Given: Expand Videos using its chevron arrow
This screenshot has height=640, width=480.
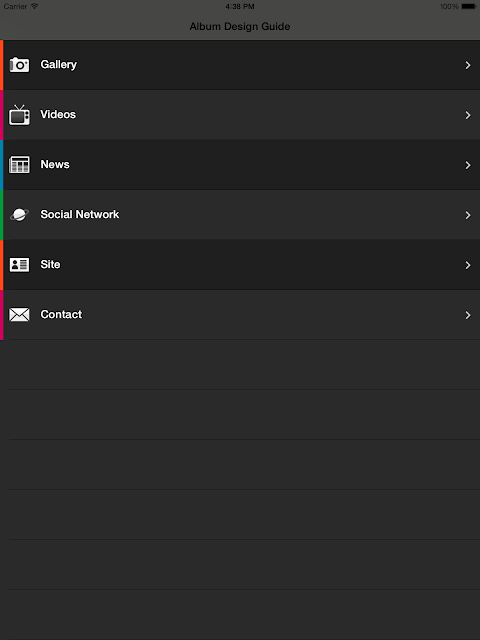Looking at the screenshot, I should tap(468, 115).
